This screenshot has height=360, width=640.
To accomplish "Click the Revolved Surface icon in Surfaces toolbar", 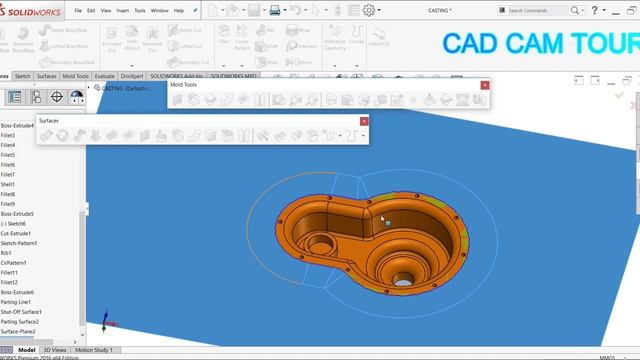I will coord(62,135).
